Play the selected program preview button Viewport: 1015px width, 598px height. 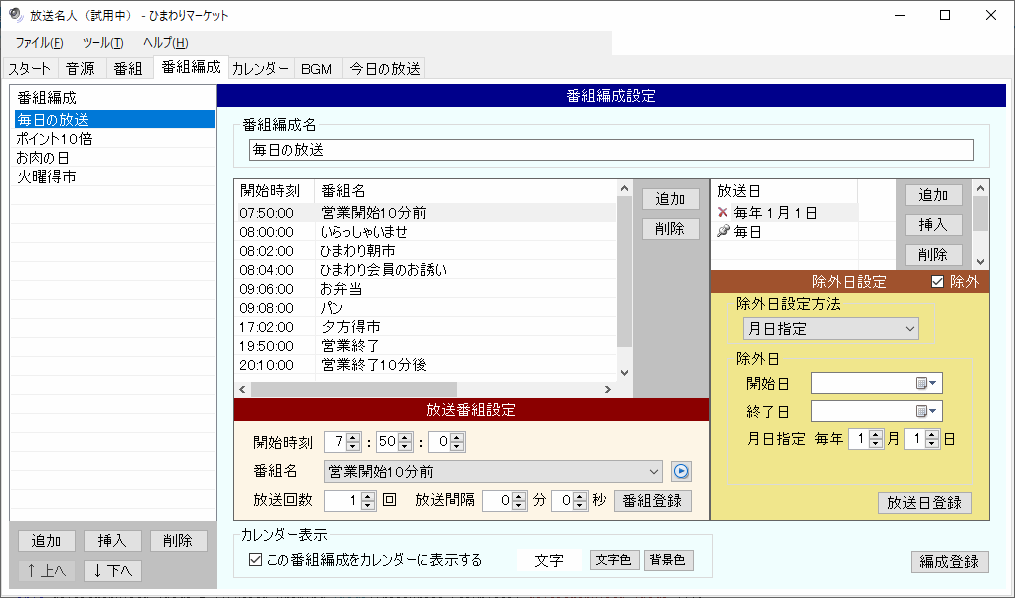pos(681,472)
